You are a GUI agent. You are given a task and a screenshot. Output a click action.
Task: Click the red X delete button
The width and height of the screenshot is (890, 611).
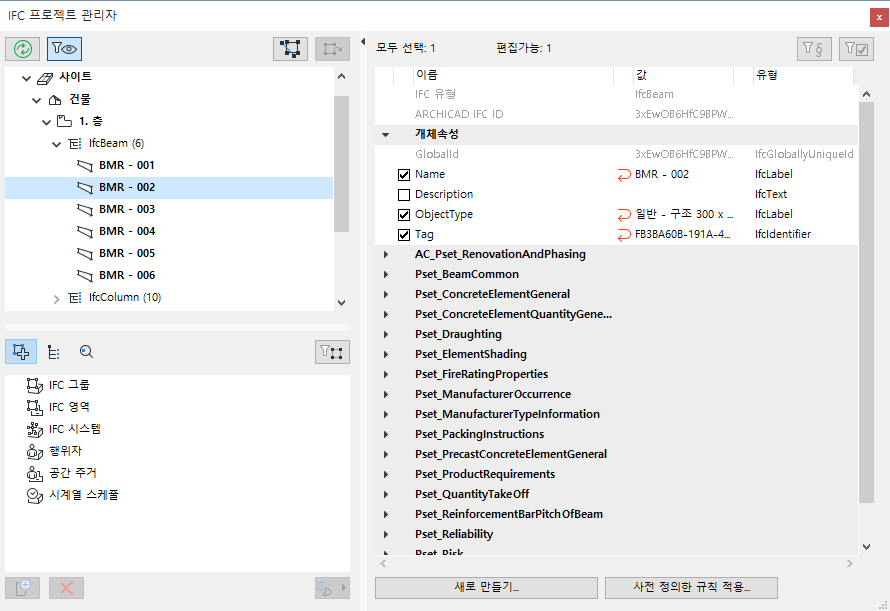[66, 588]
